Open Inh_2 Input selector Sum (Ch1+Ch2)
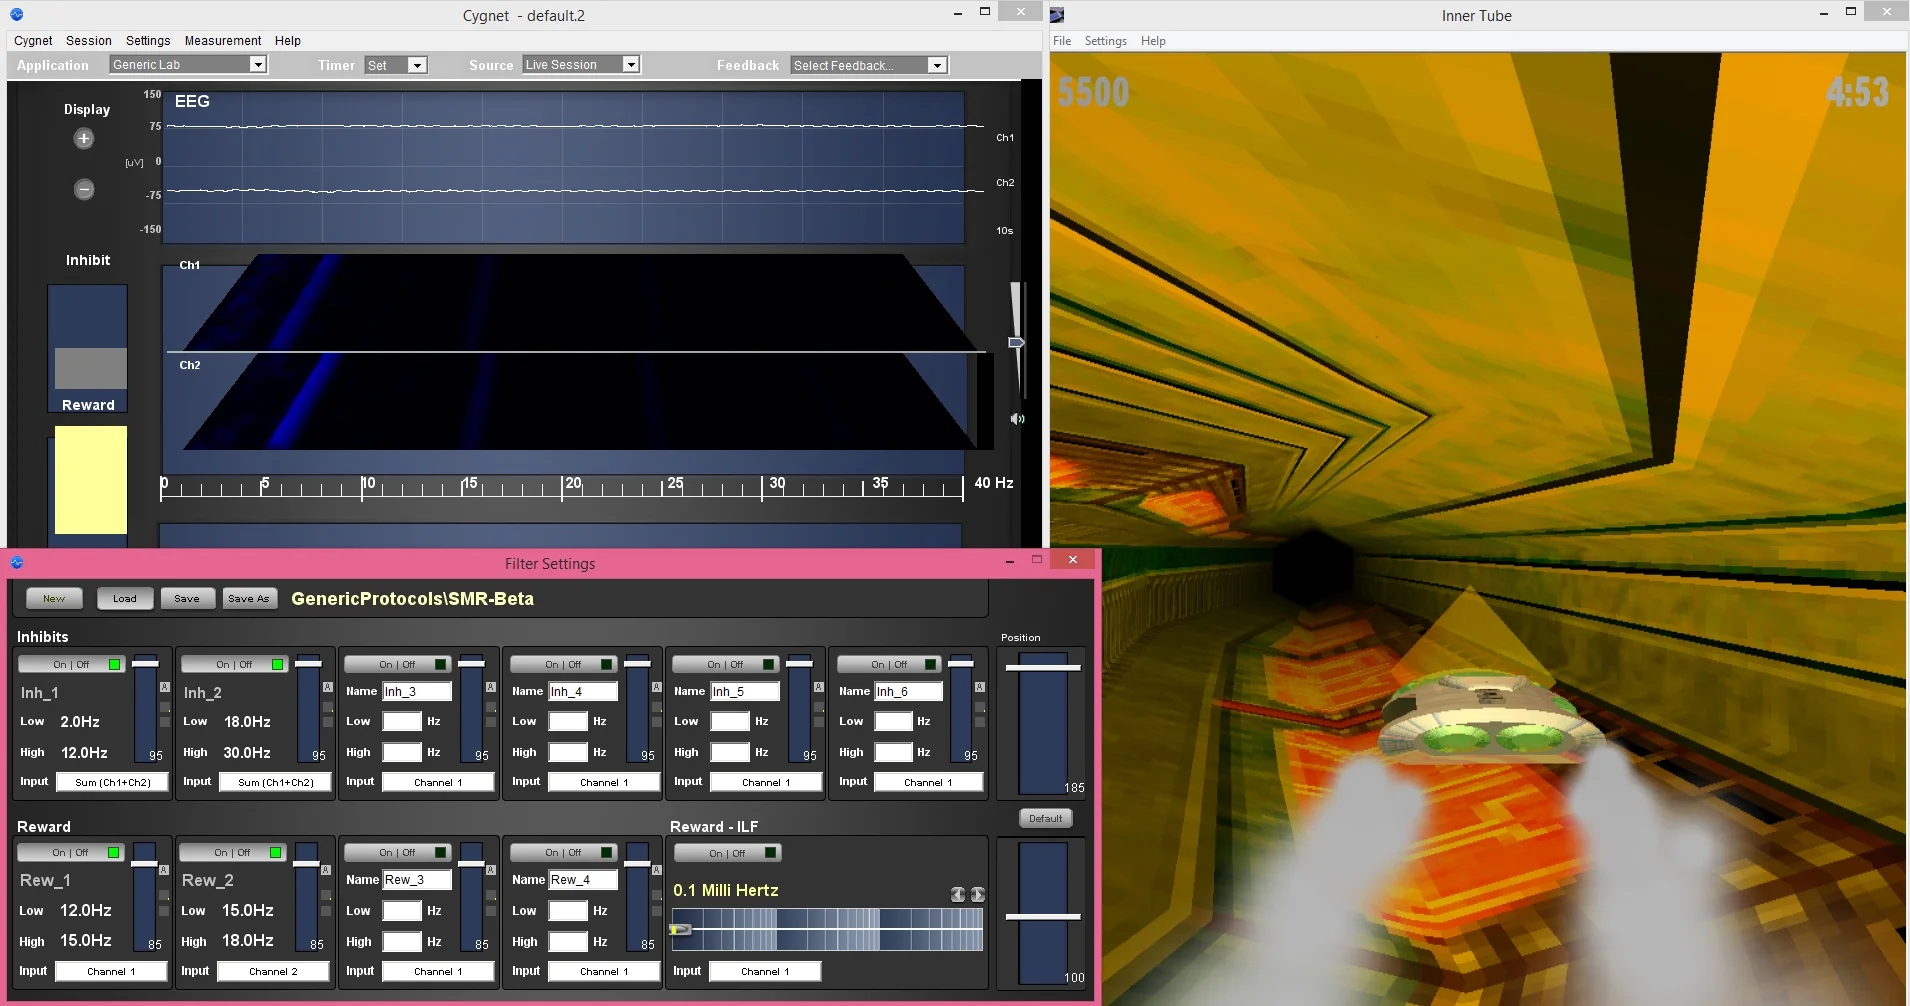The height and width of the screenshot is (1006, 1910). [275, 782]
